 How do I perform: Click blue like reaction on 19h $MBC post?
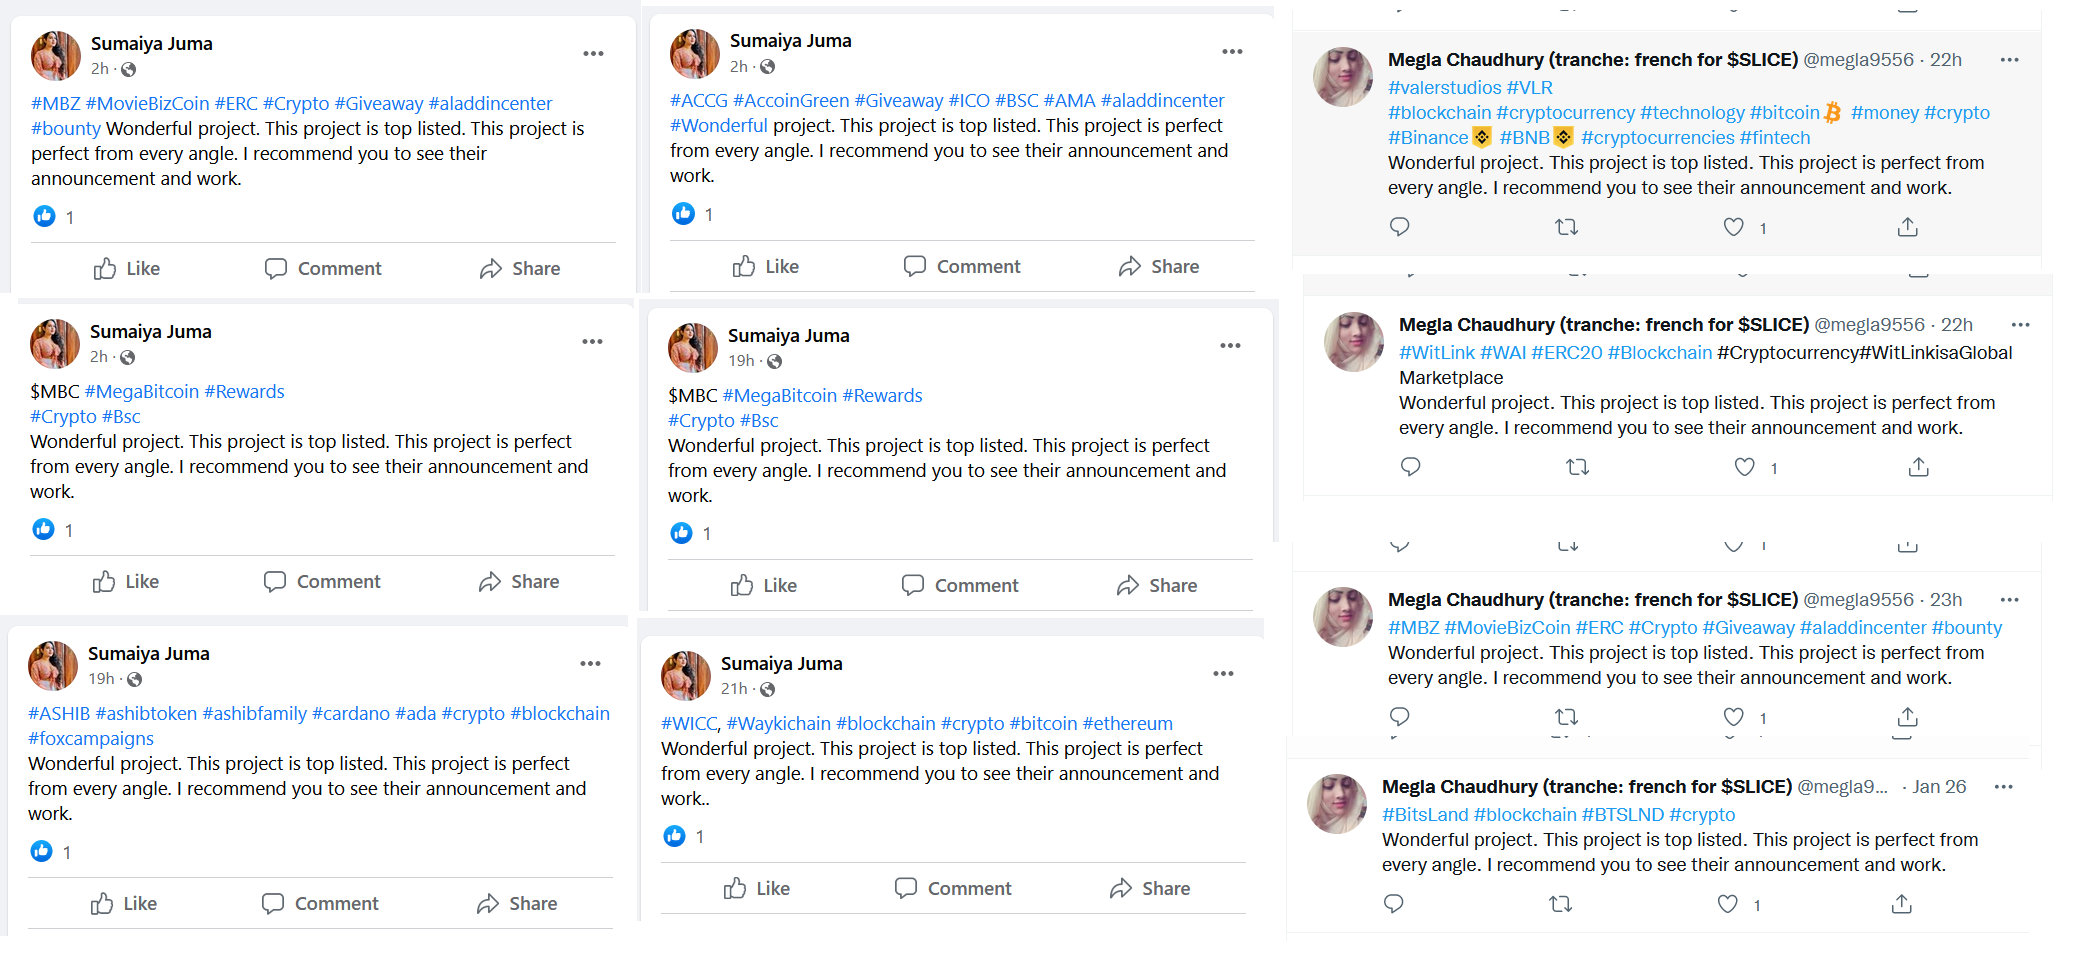(x=681, y=533)
